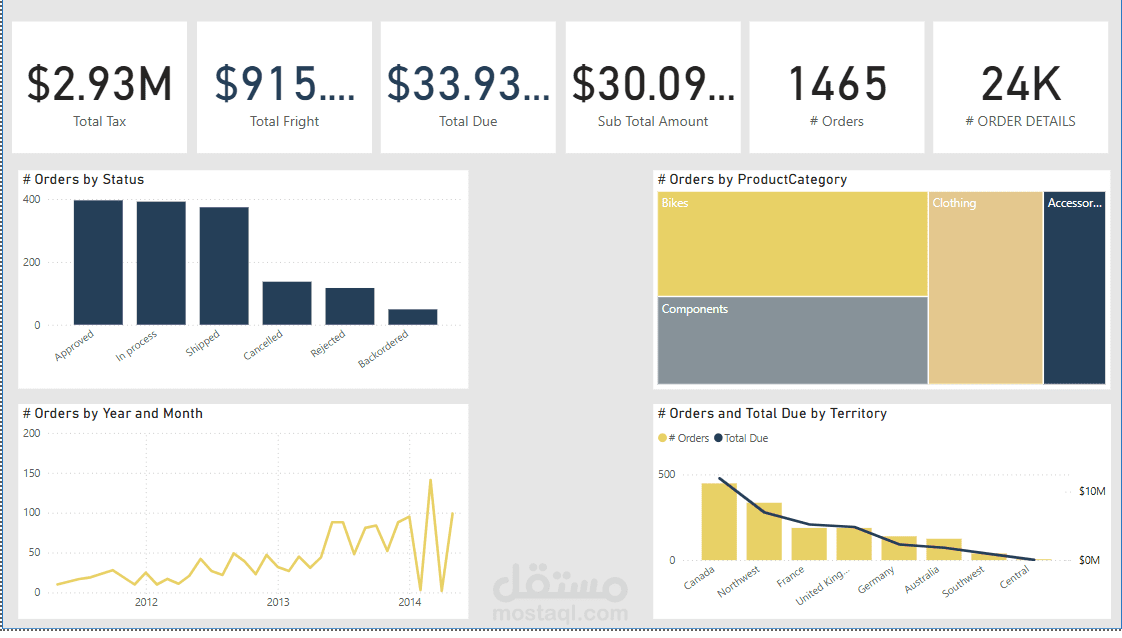Click the Sub Total Amount card

653,87
